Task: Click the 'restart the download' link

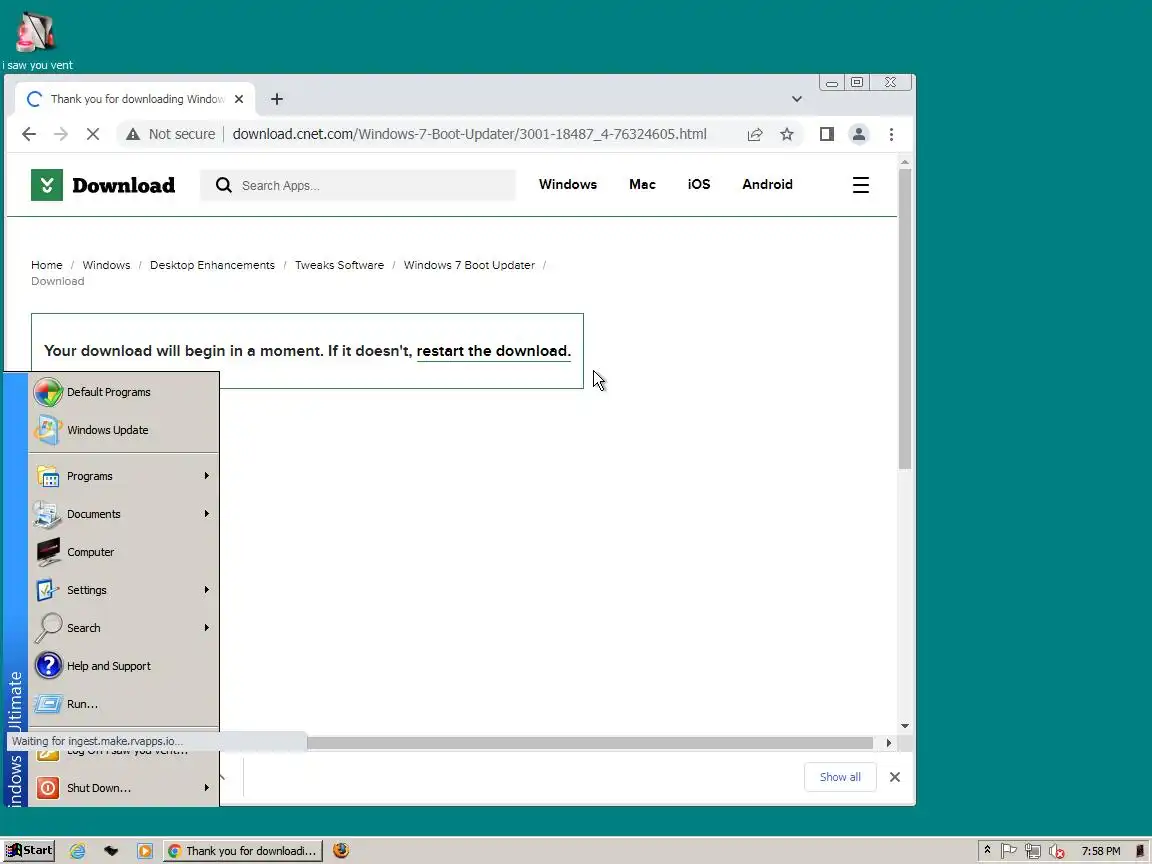Action: click(494, 351)
